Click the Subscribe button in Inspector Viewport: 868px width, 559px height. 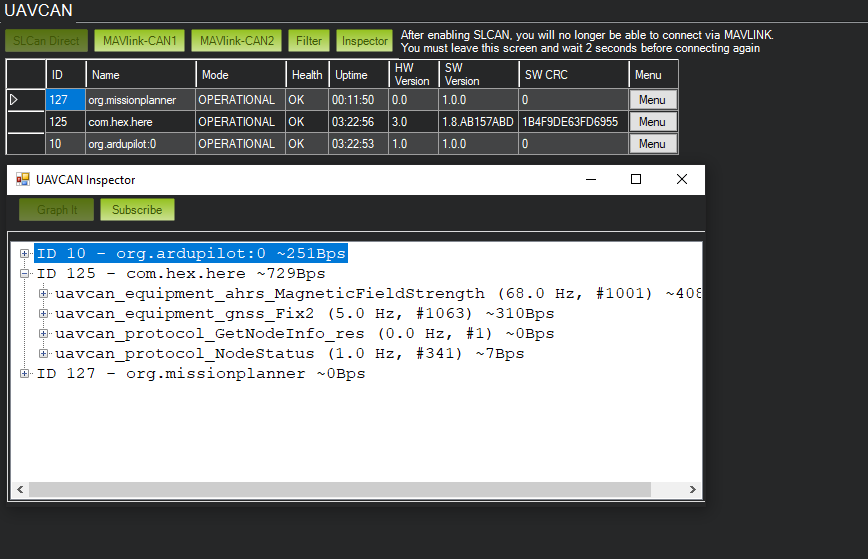137,210
